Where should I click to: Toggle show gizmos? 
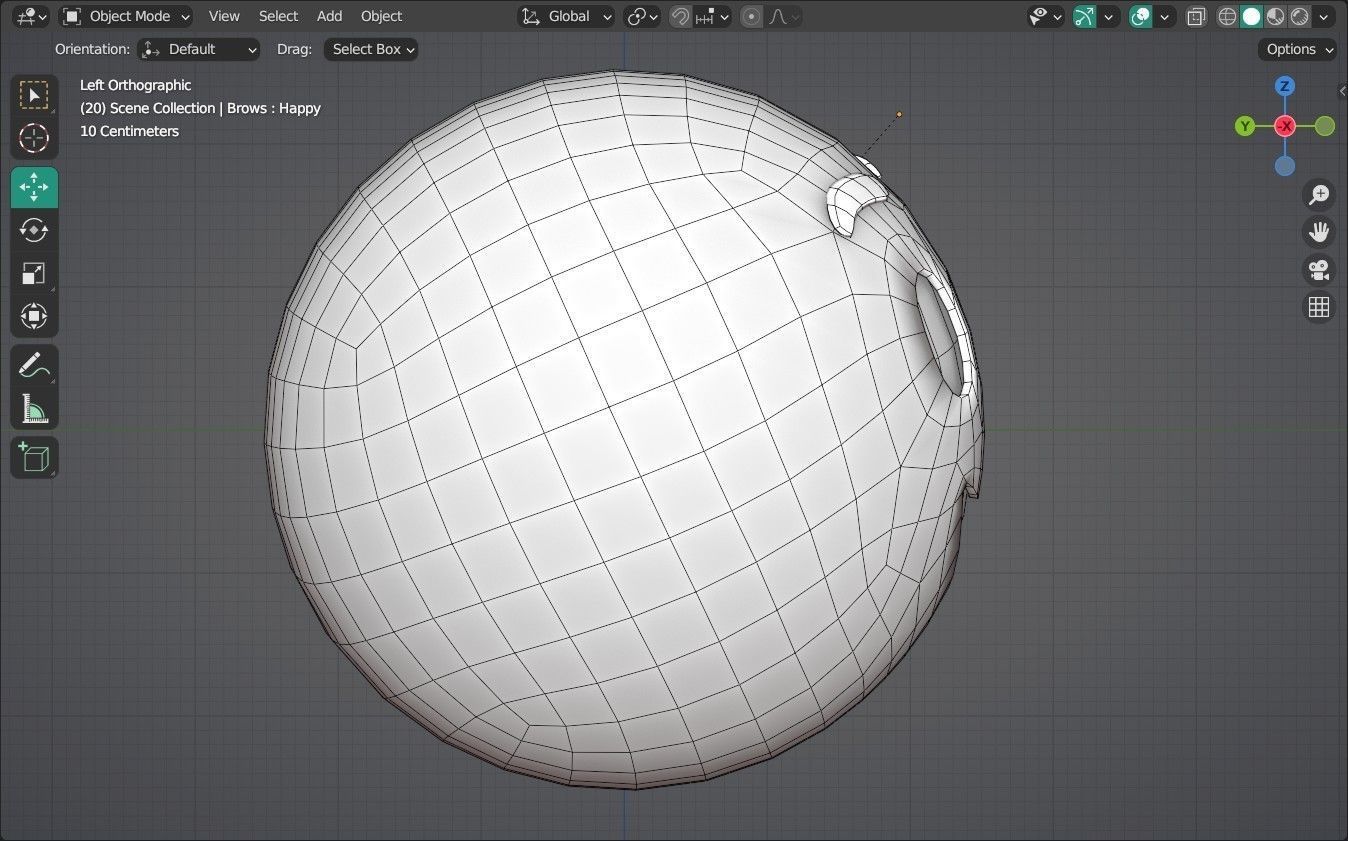(x=1084, y=16)
